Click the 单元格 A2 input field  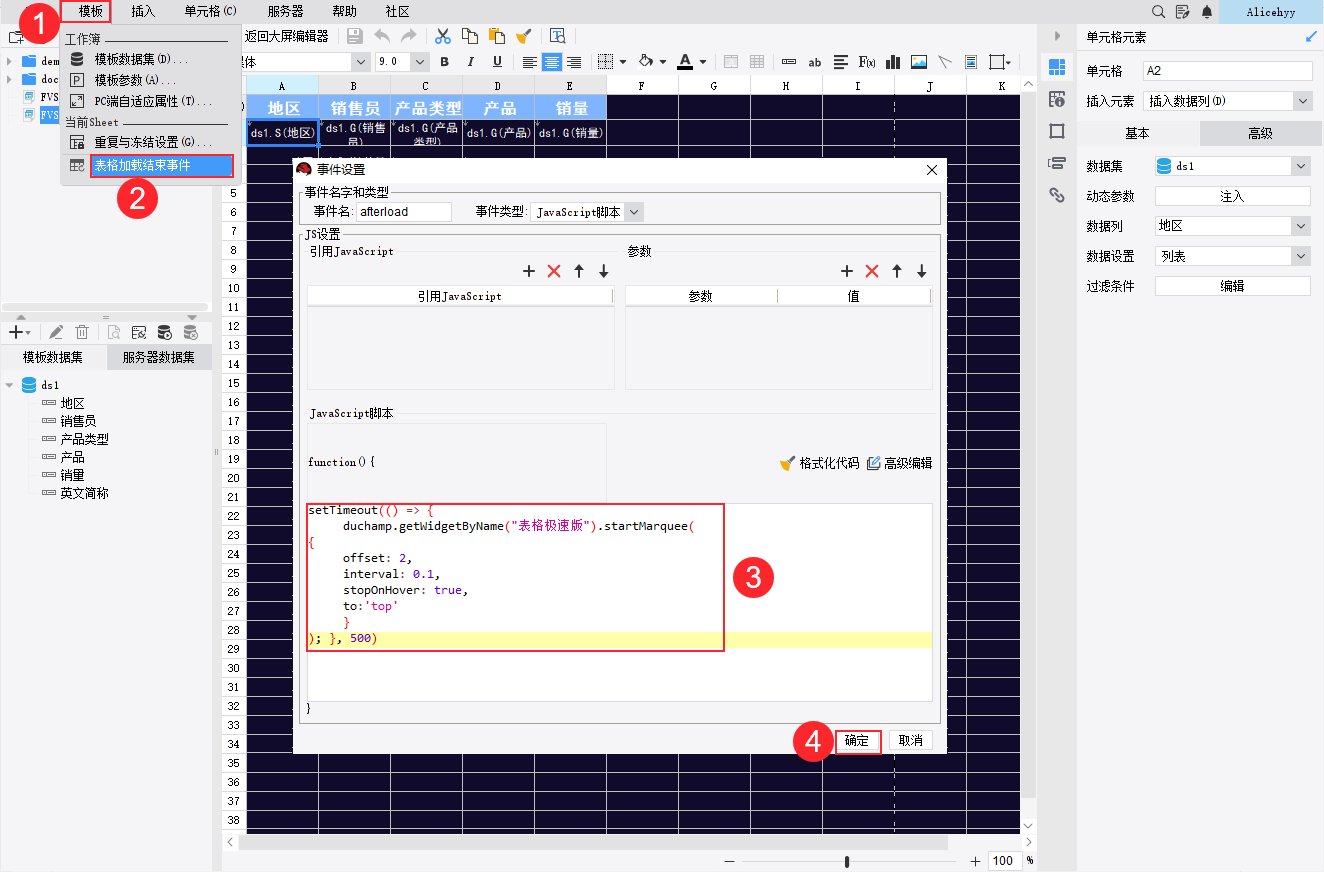[x=1228, y=71]
